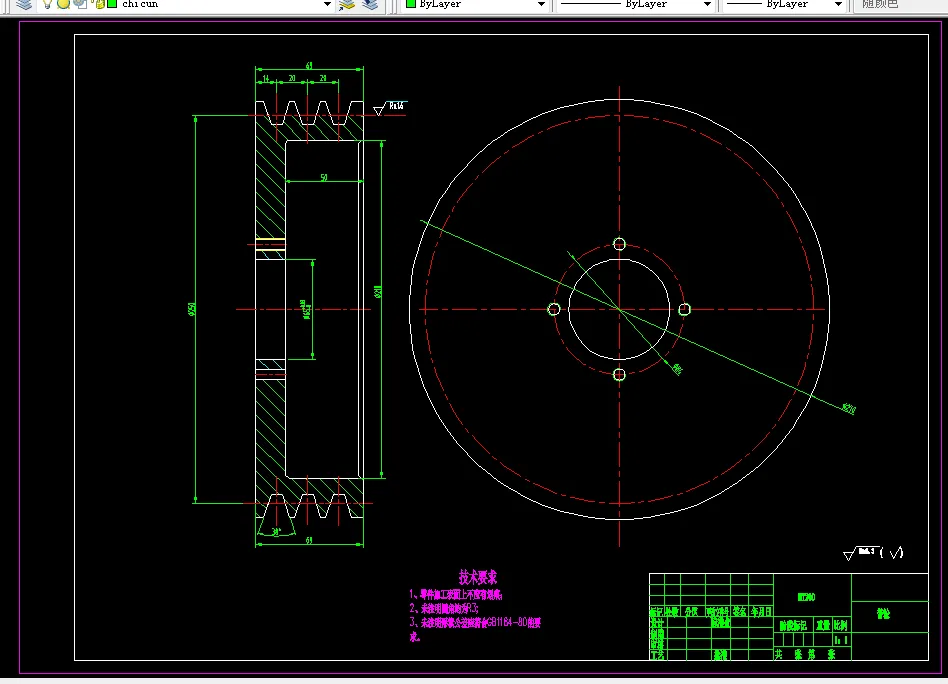Click the Layer Previous icon
948x684 pixels.
(370, 5)
